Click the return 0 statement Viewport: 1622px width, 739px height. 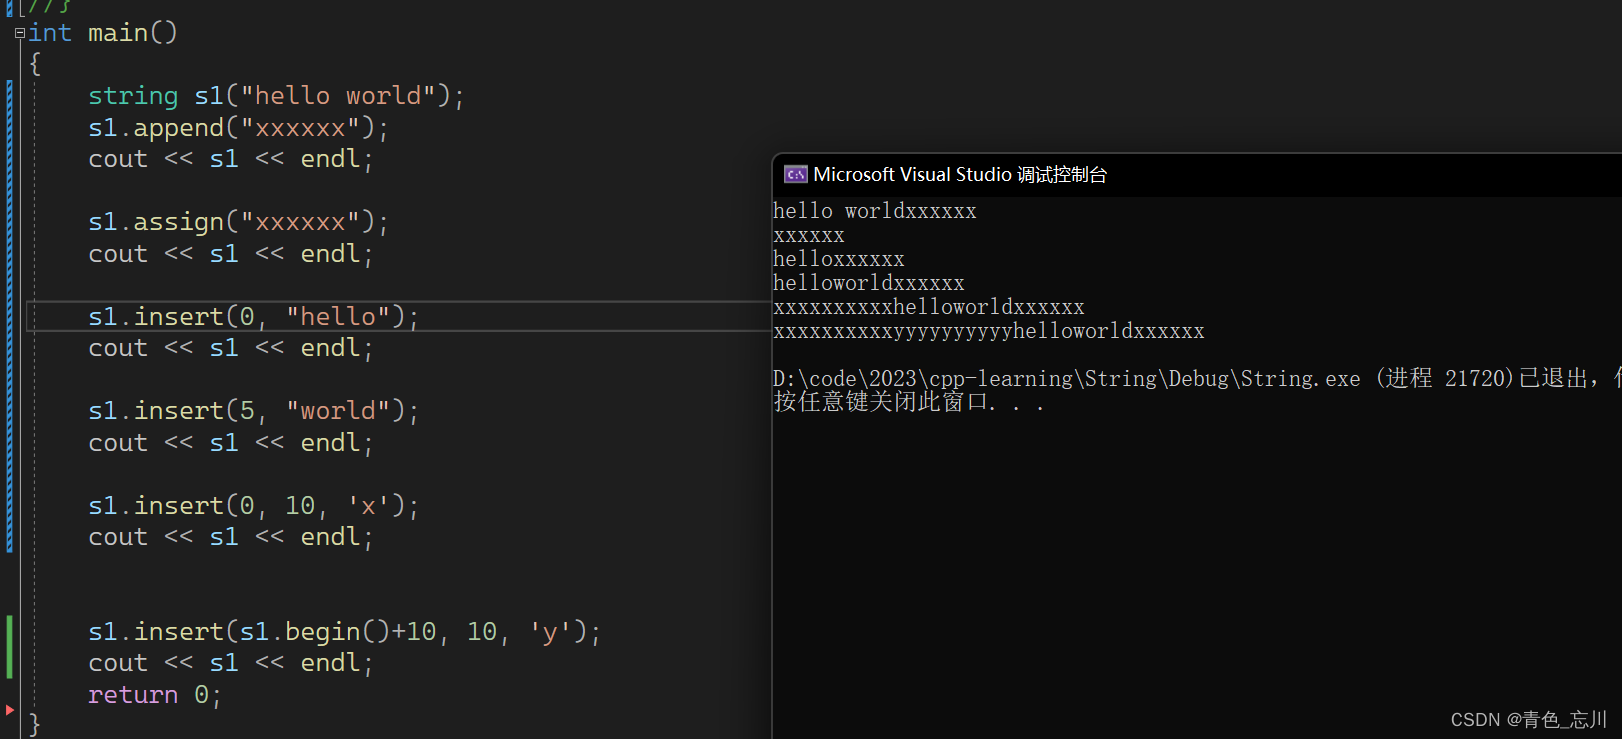click(x=154, y=695)
